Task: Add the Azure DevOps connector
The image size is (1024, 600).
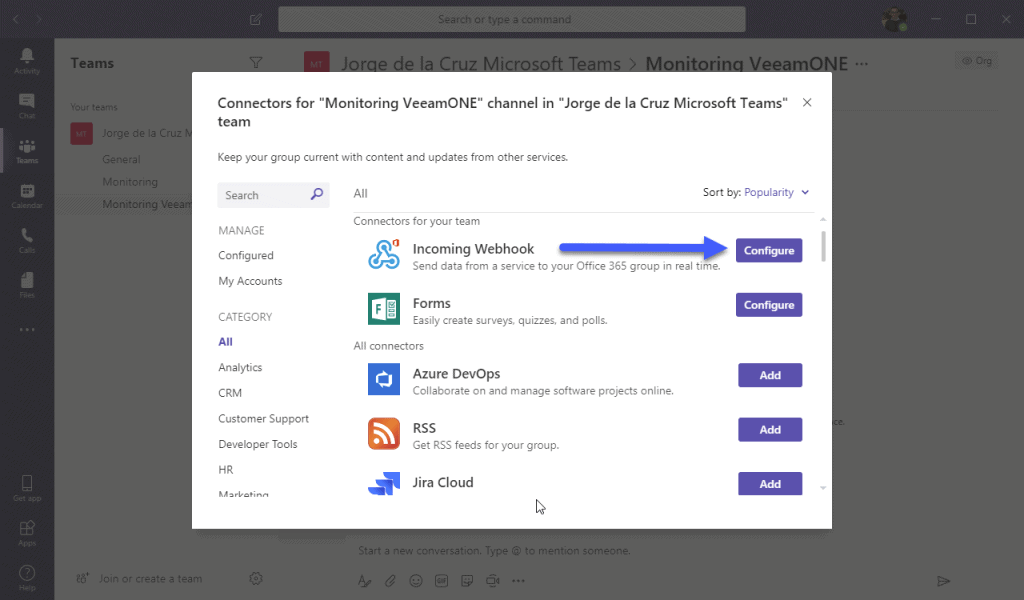Action: click(x=770, y=375)
